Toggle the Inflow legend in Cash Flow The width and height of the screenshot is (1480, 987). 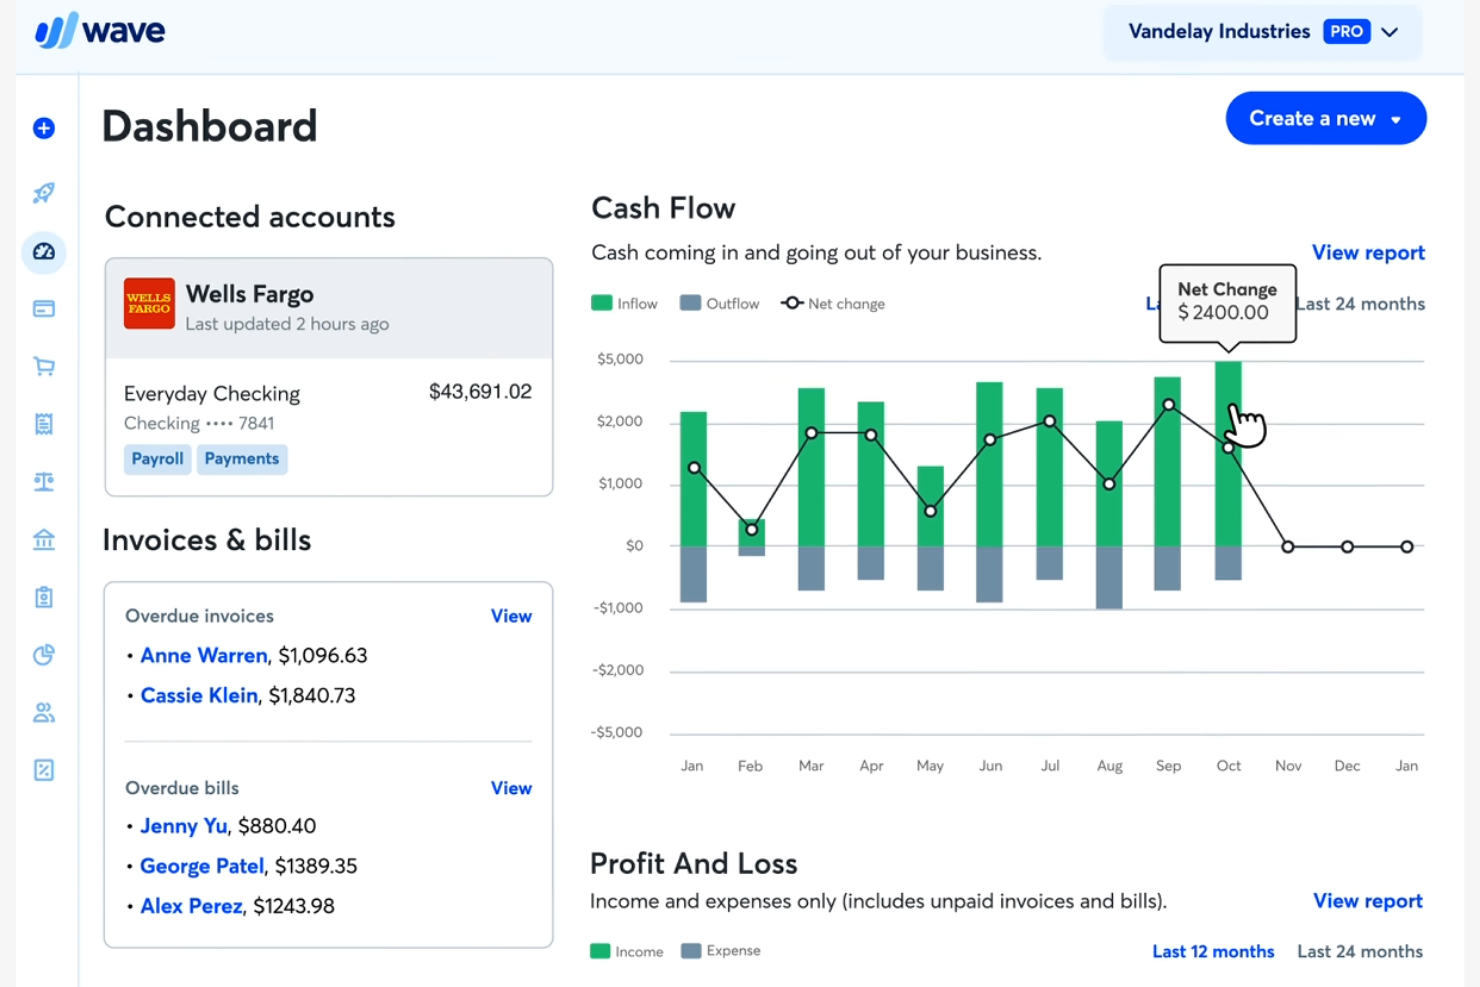623,303
